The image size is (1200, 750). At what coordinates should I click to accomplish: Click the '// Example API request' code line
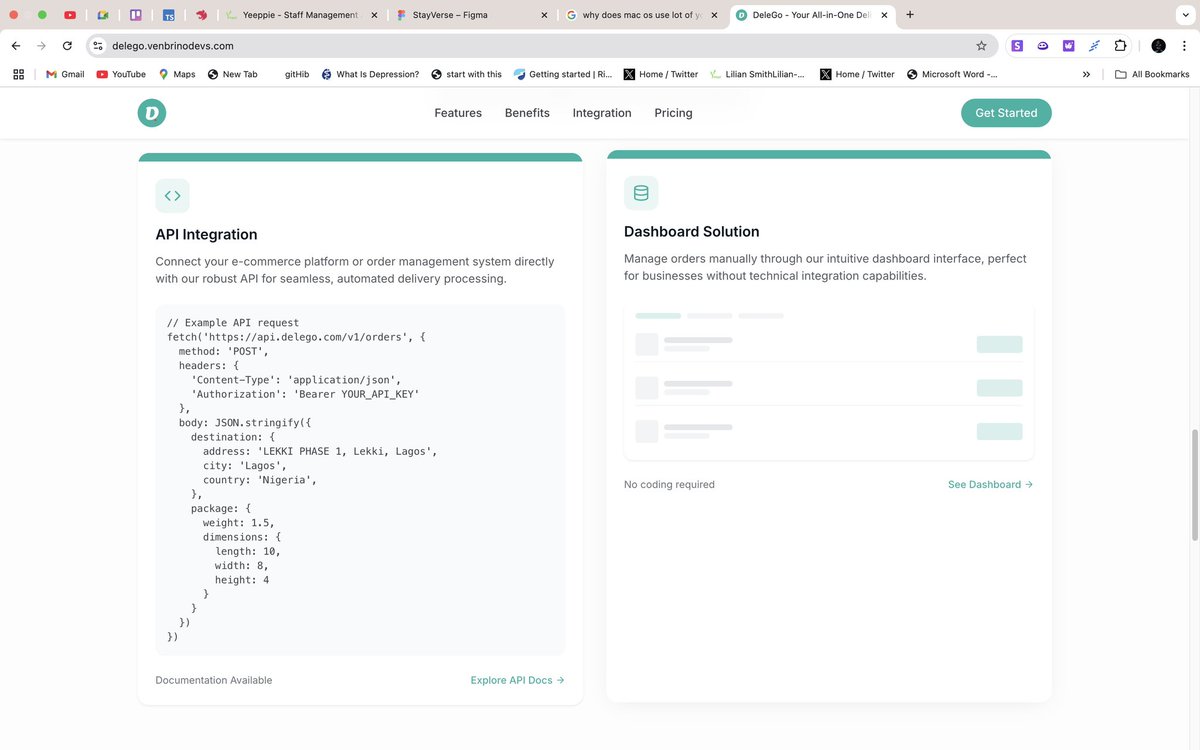click(233, 323)
